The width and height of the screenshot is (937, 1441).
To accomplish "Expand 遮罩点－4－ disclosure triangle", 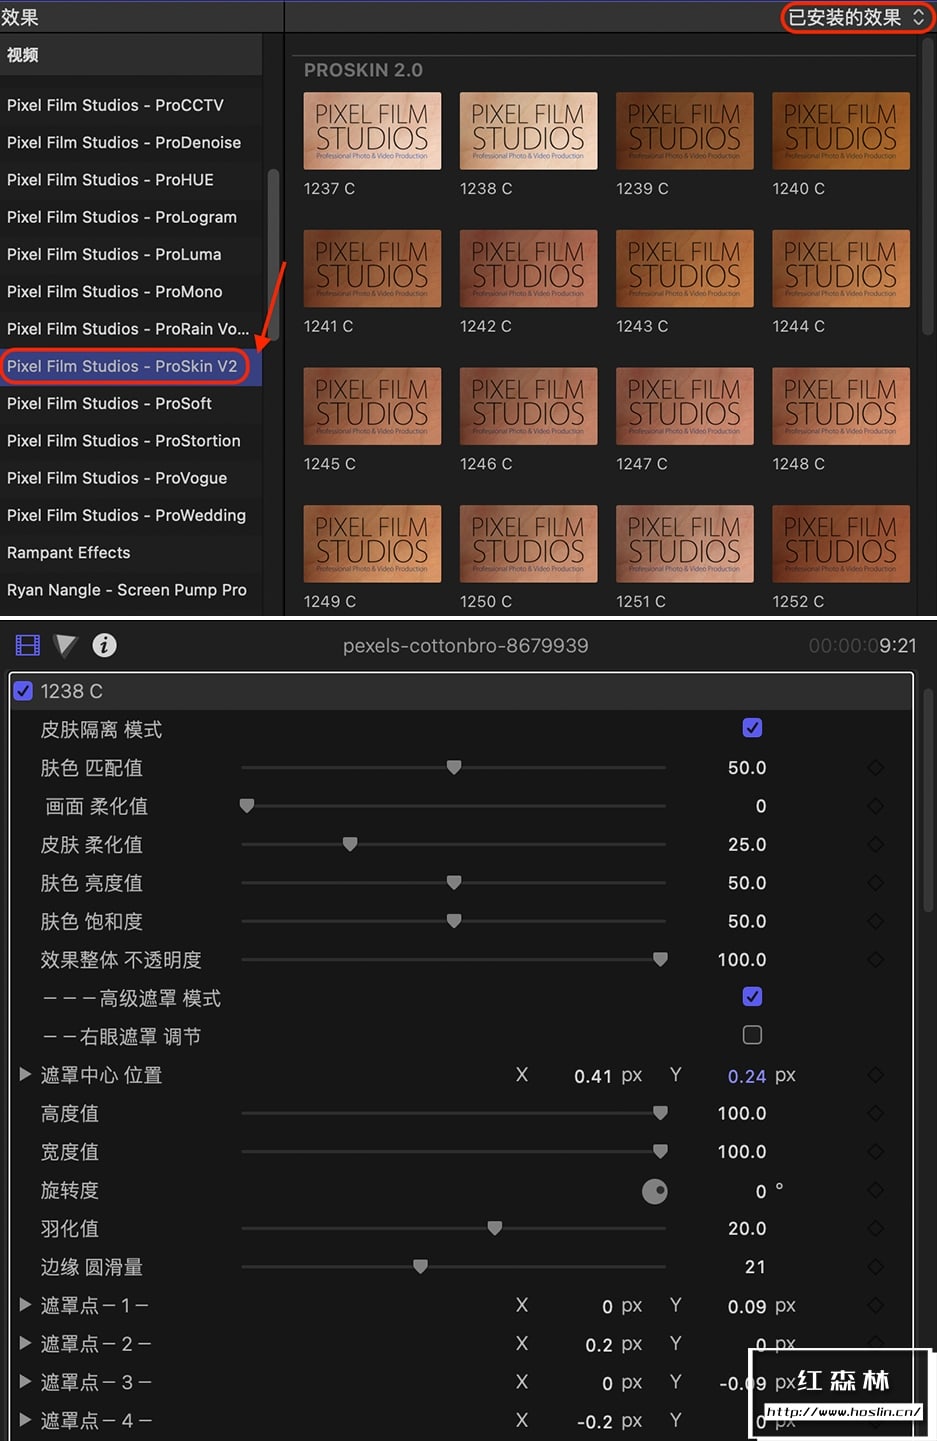I will click(x=25, y=1420).
